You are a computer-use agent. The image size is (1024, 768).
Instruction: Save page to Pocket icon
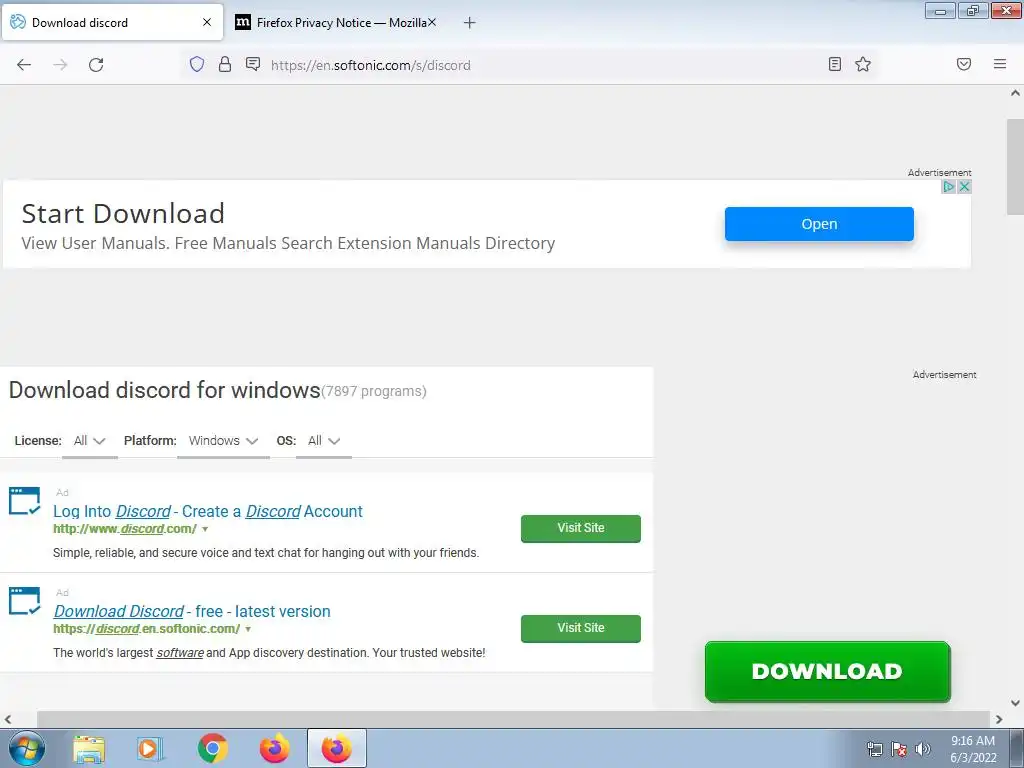pyautogui.click(x=964, y=64)
